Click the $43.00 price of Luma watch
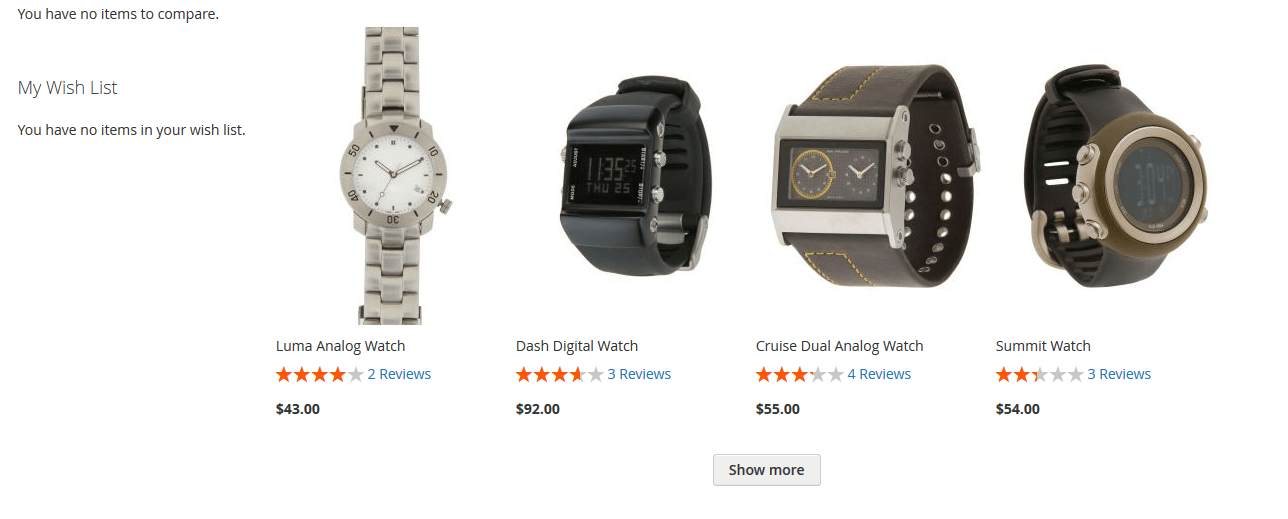Viewport: 1288px width, 519px height. [x=298, y=409]
